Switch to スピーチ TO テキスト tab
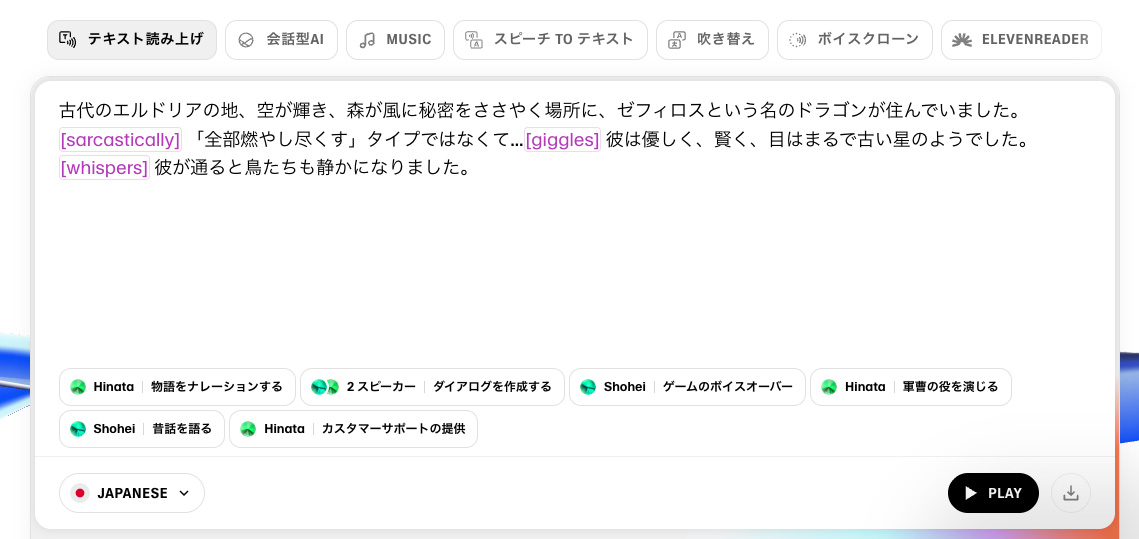 [550, 40]
